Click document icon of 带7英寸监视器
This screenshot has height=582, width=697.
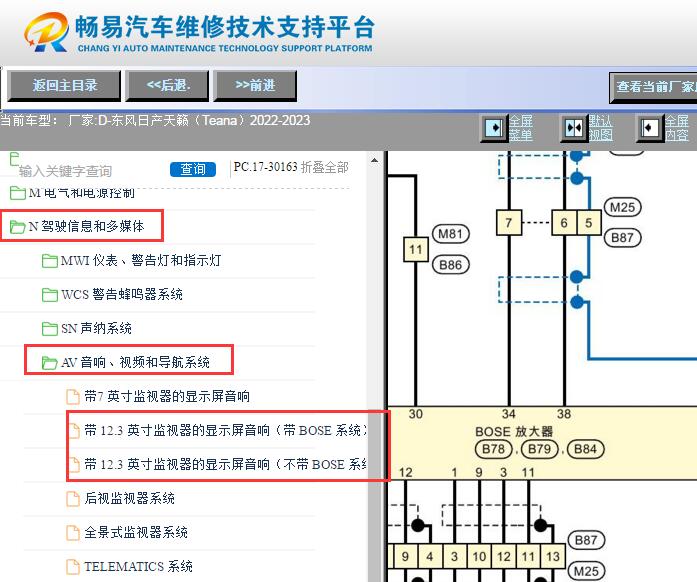72,397
